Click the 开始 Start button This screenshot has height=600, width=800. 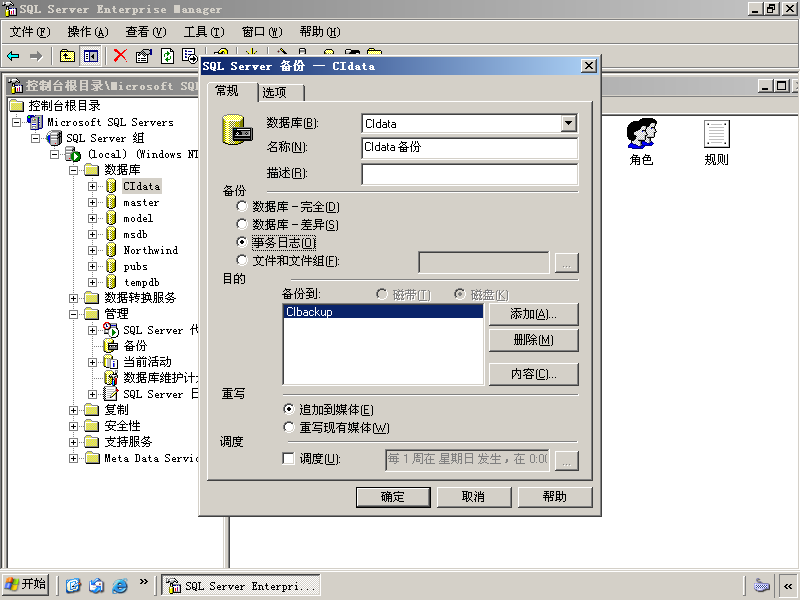[x=26, y=585]
